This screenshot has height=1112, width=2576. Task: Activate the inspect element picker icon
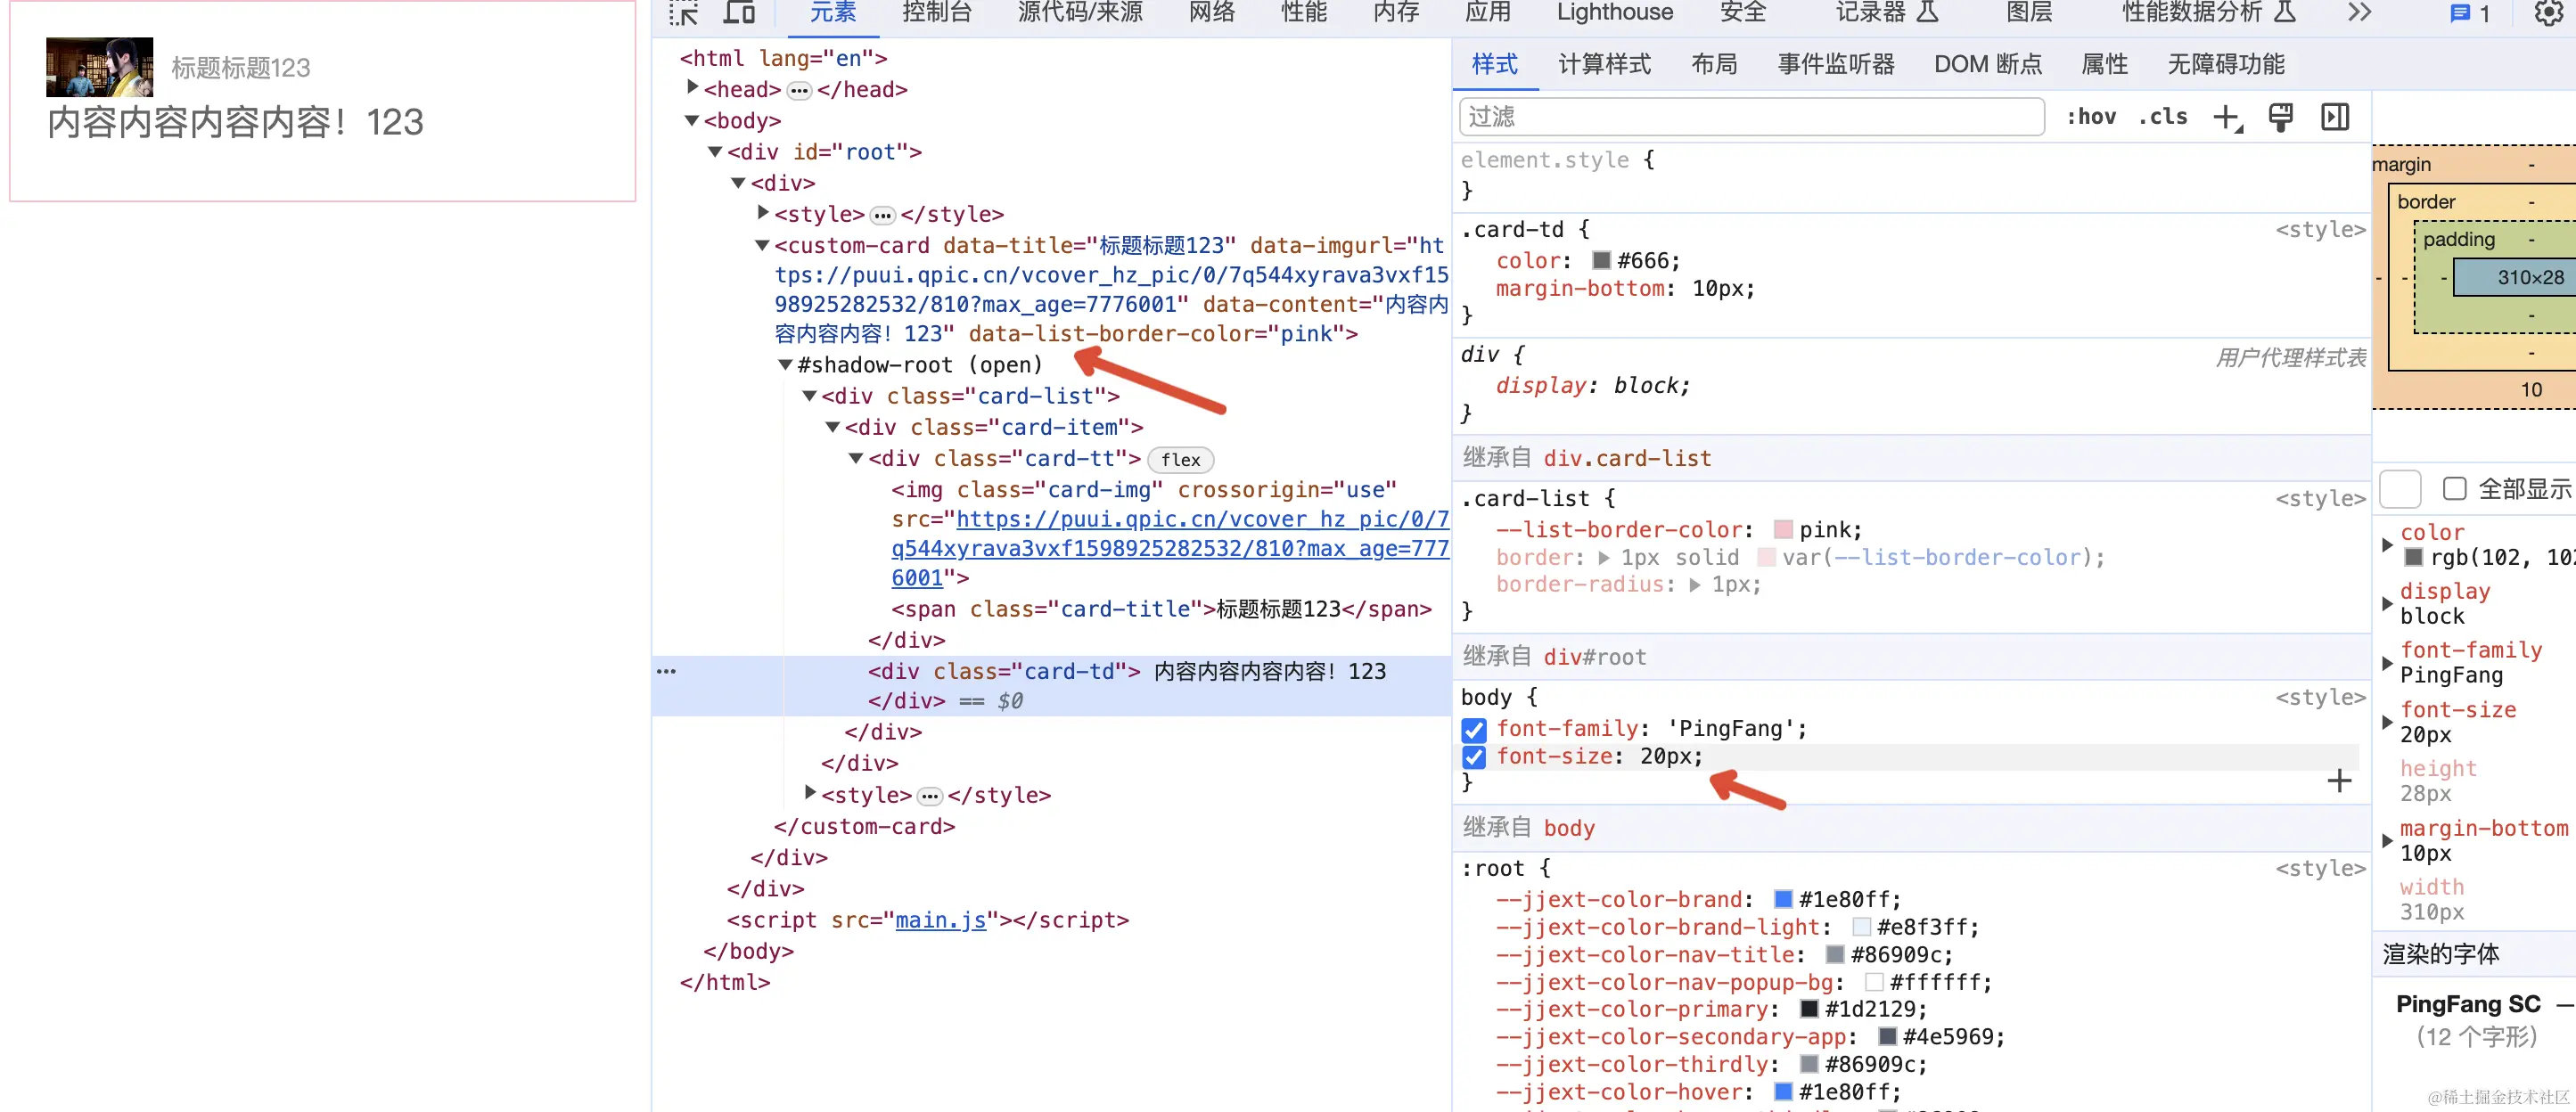pyautogui.click(x=684, y=13)
